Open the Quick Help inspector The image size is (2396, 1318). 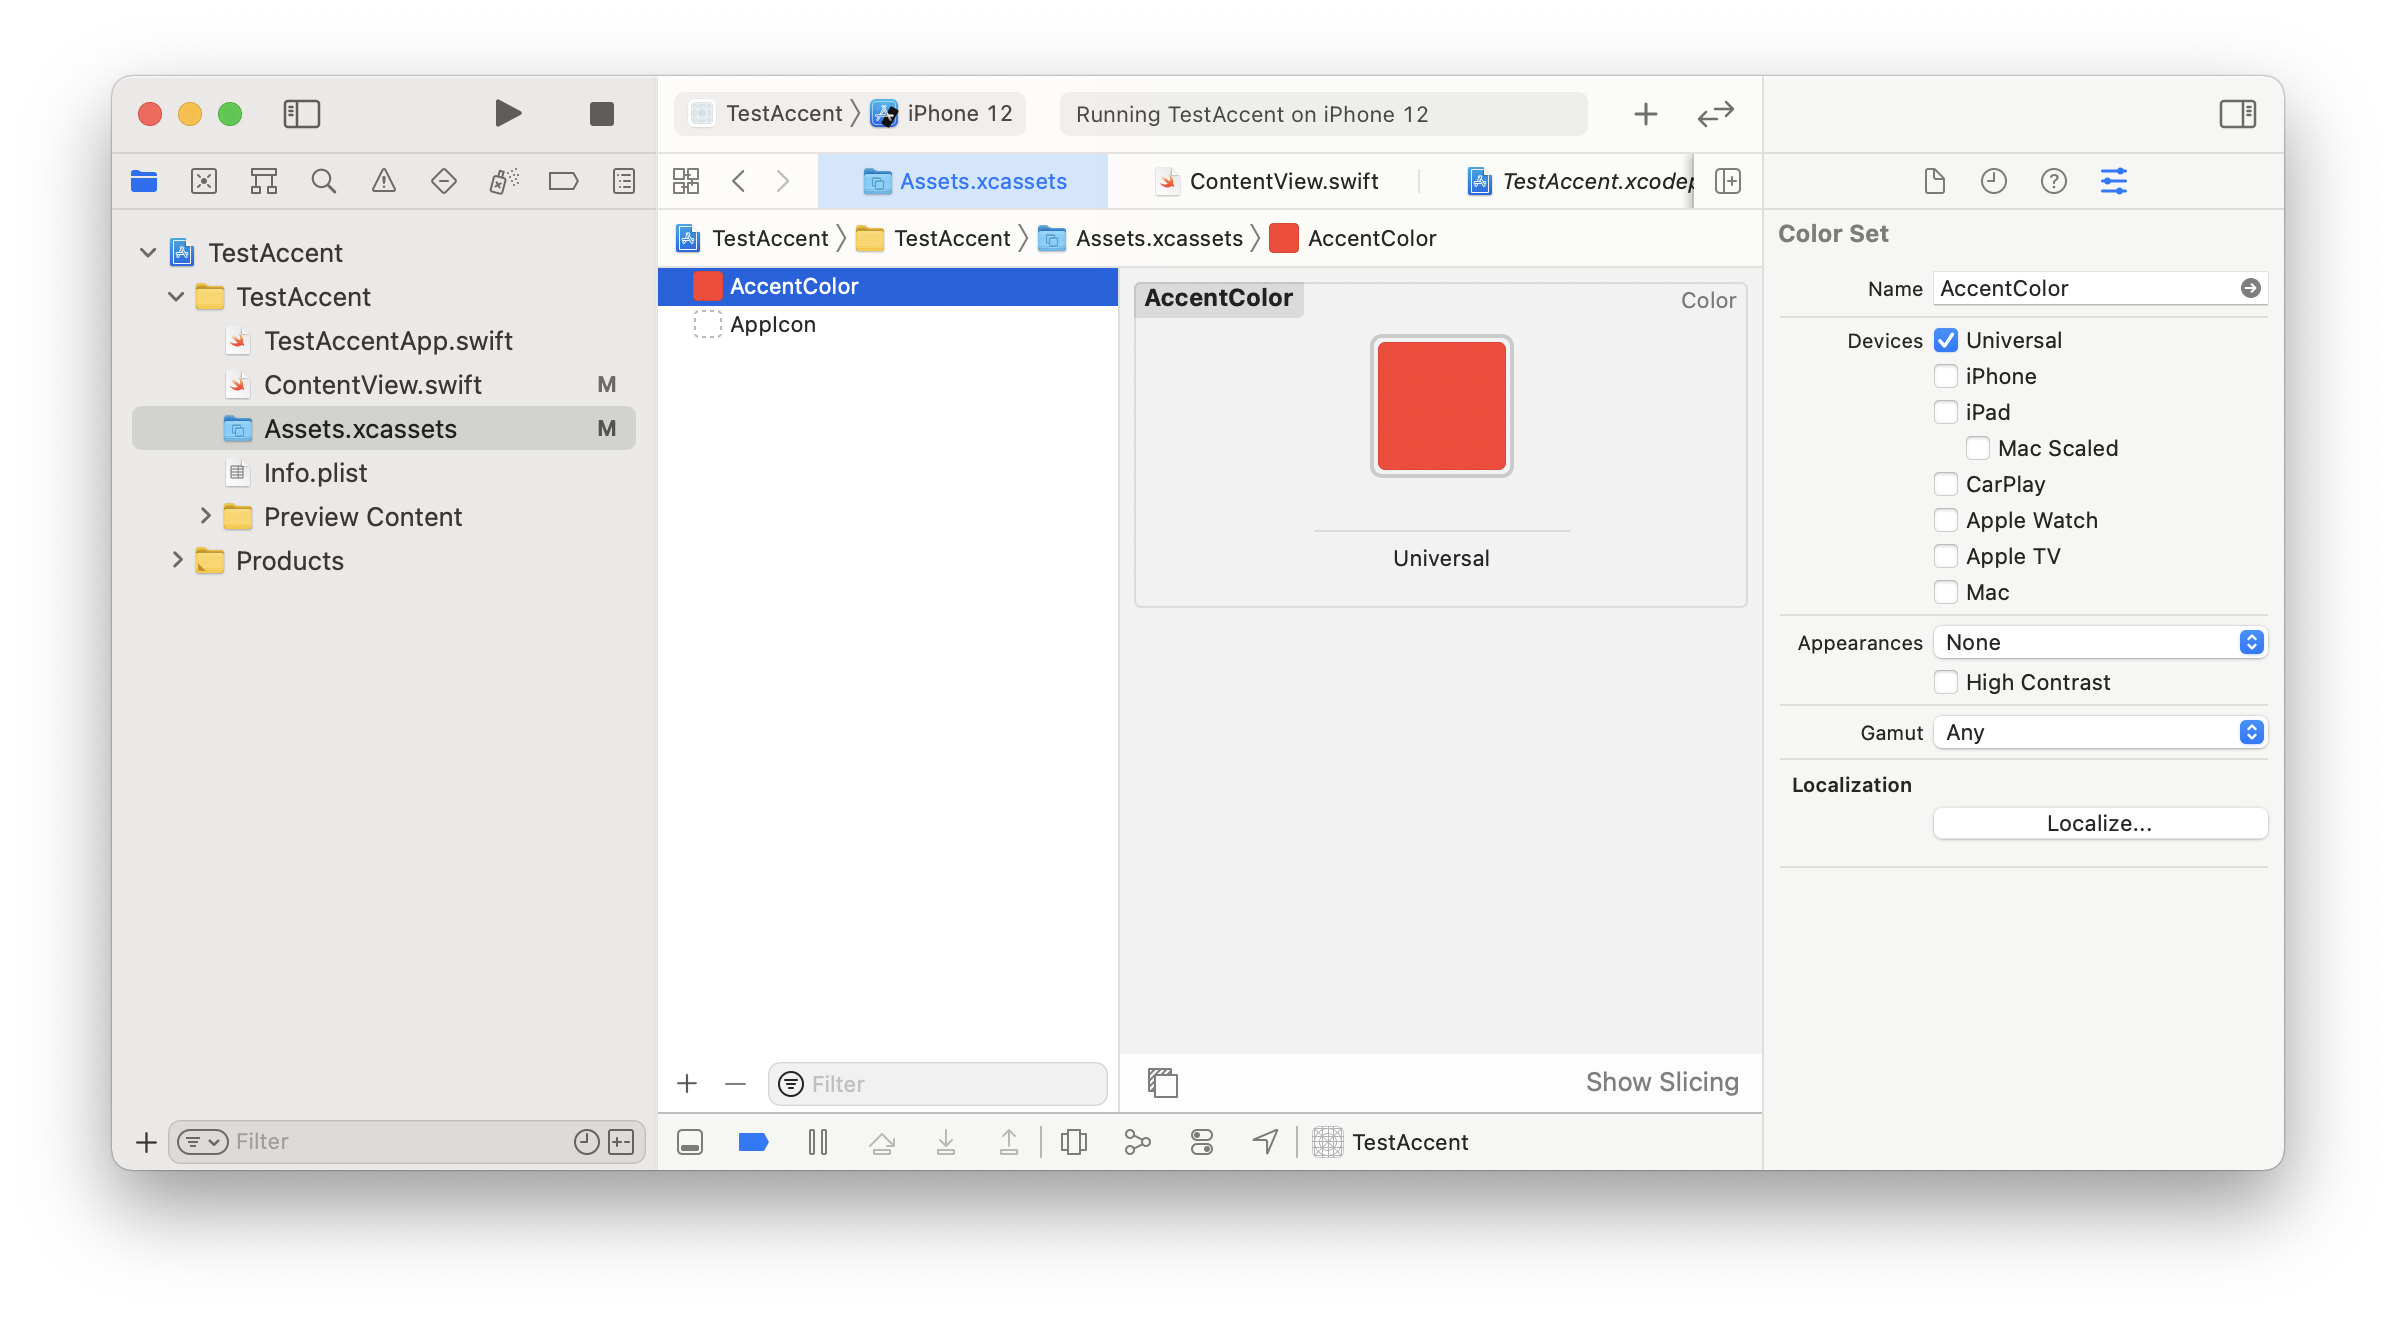(2053, 181)
